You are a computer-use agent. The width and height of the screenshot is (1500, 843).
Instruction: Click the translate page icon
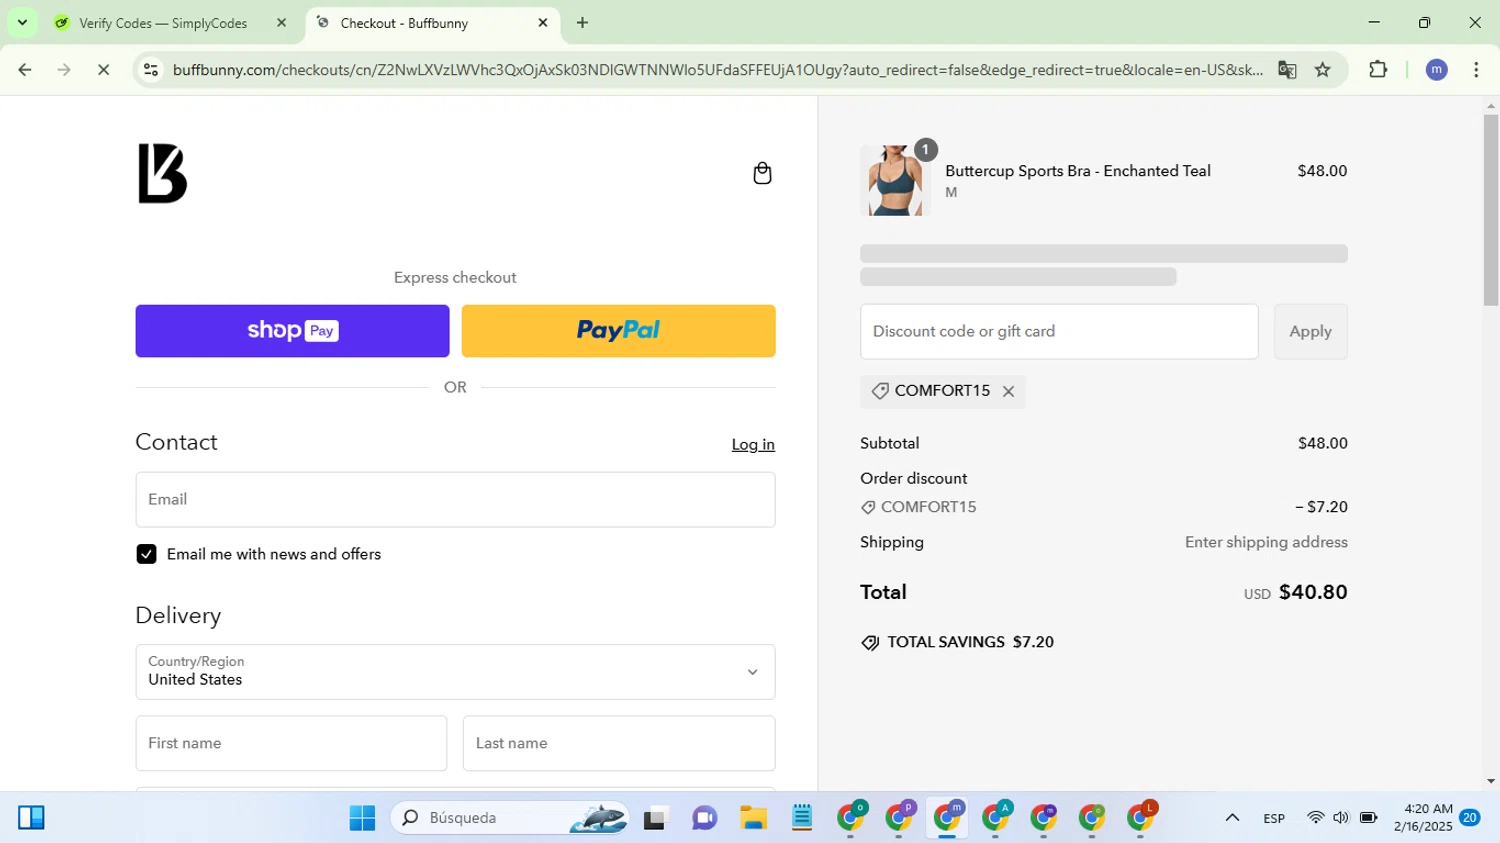[1287, 70]
